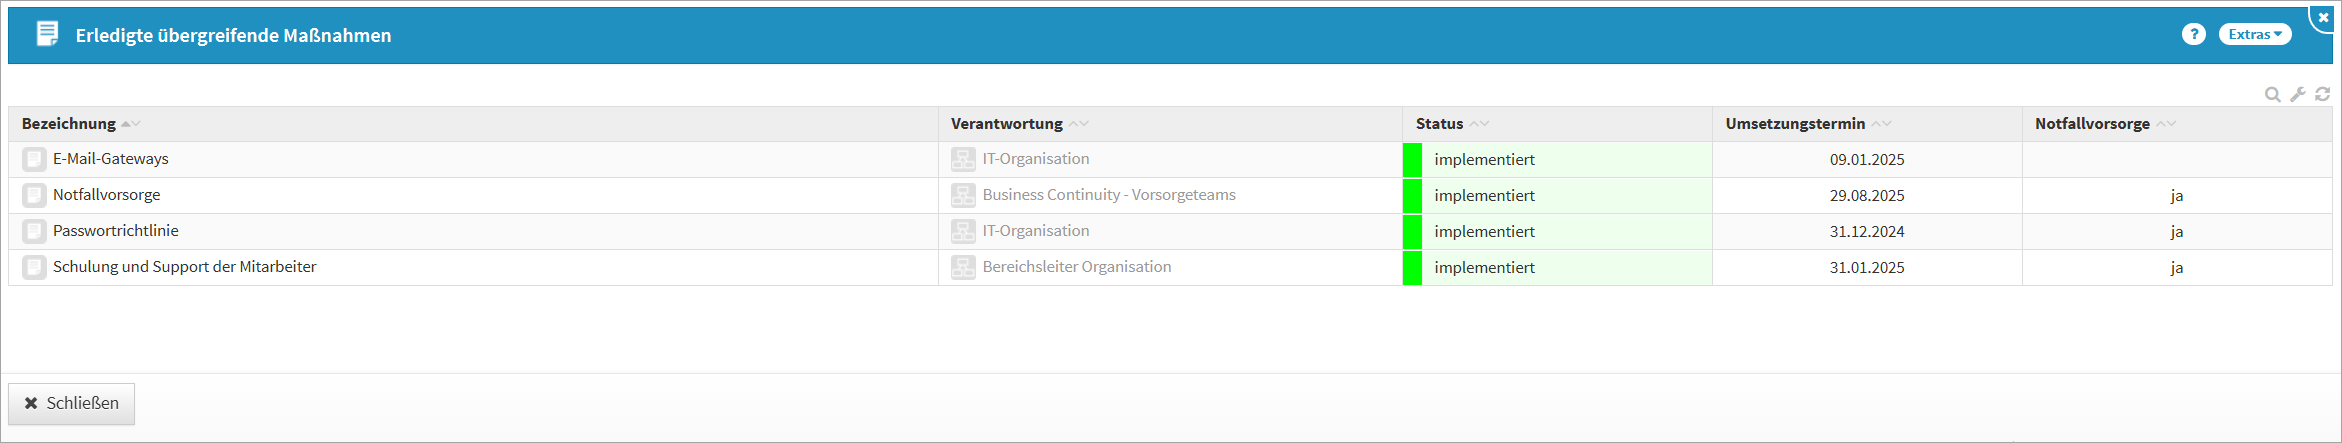Click the Passwortrichtlinie document icon
Image resolution: width=2342 pixels, height=443 pixels.
point(34,232)
